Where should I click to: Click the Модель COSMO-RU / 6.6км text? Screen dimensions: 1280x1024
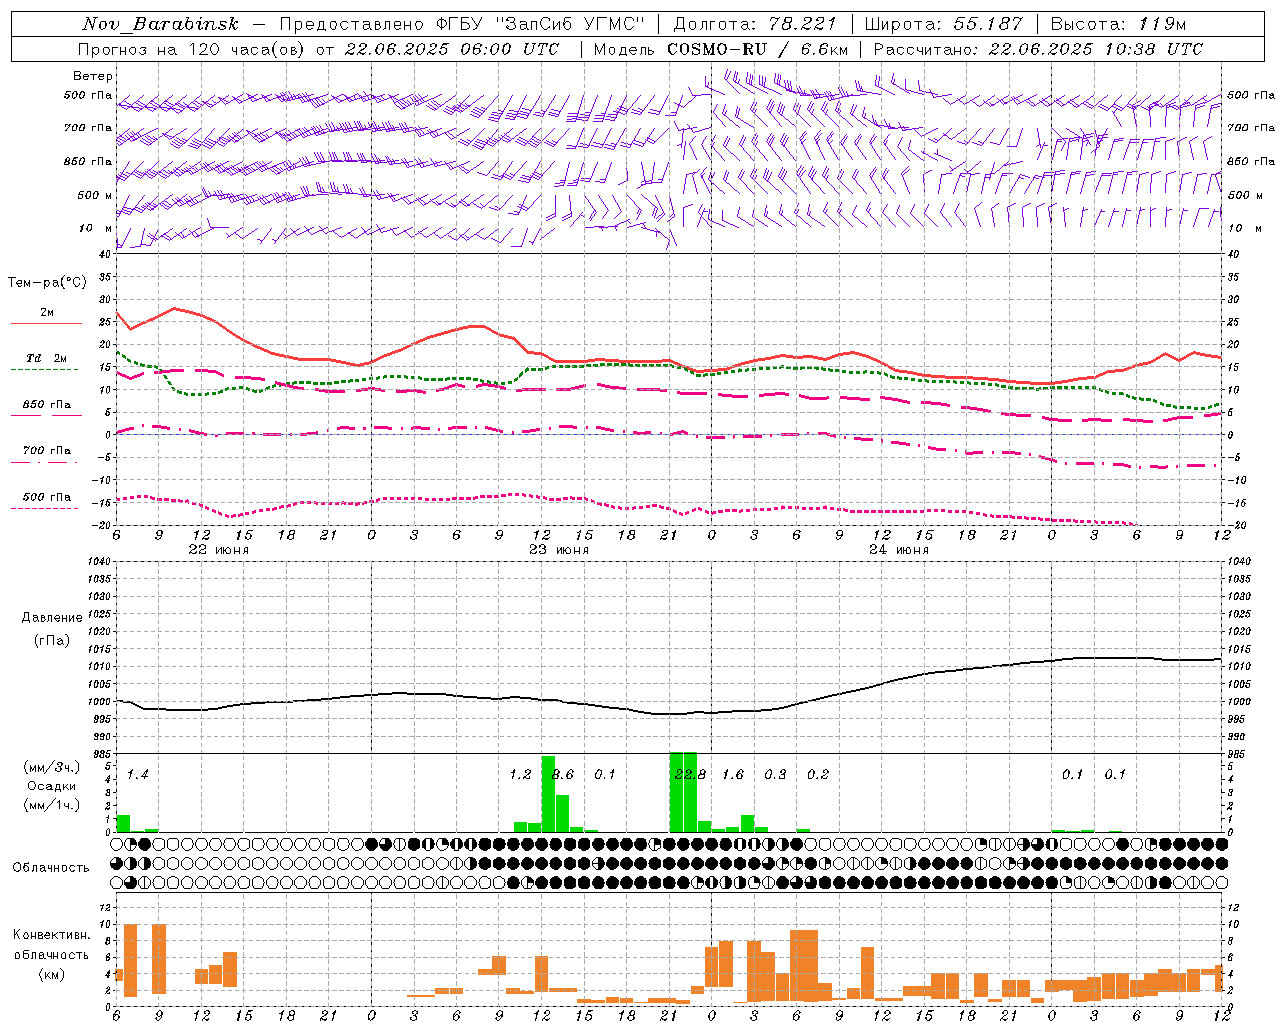[720, 49]
